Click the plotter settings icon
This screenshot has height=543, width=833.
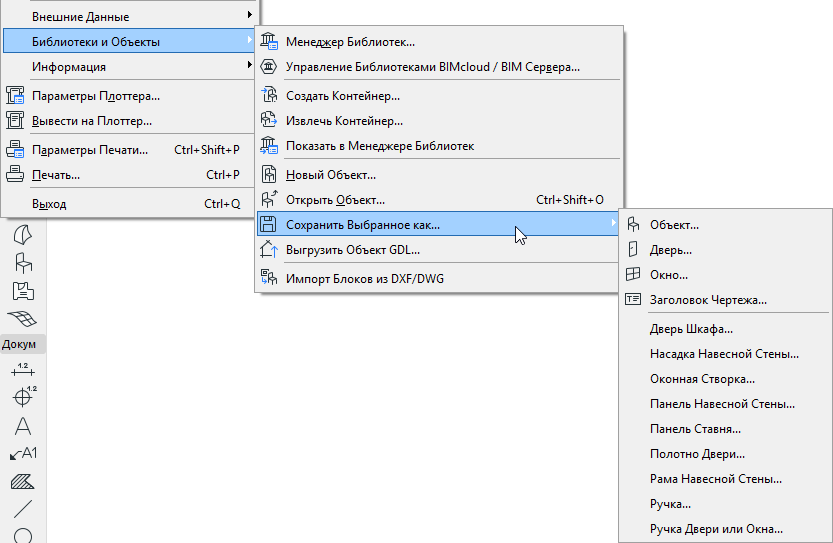click(x=15, y=96)
